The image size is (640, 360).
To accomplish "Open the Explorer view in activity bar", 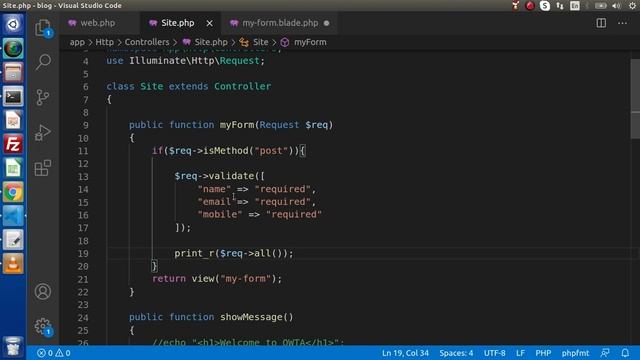I will (x=43, y=28).
